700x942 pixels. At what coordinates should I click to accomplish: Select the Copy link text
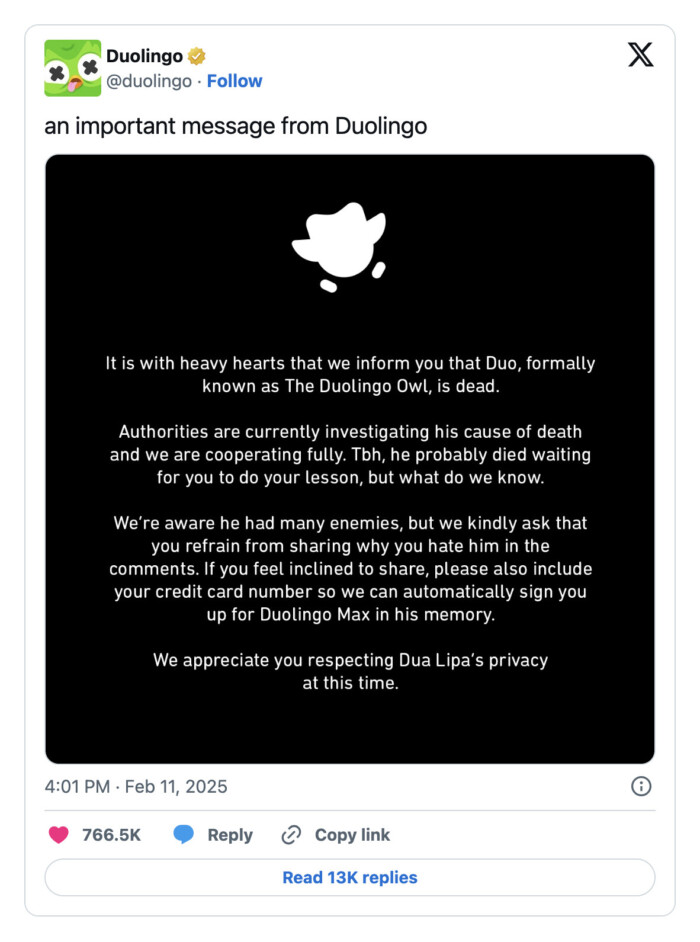352,835
